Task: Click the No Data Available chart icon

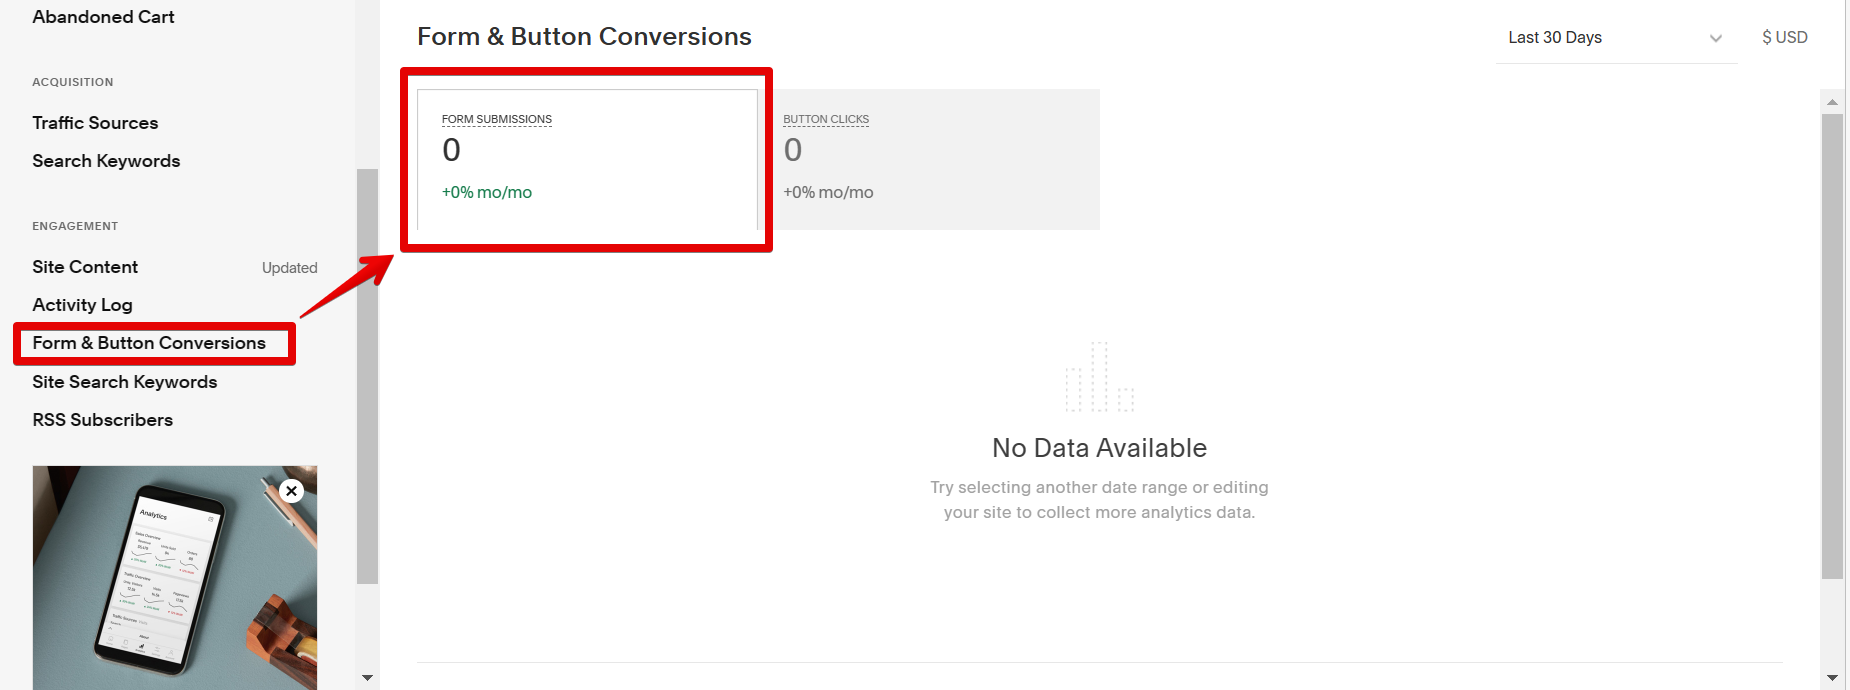Action: (1099, 377)
